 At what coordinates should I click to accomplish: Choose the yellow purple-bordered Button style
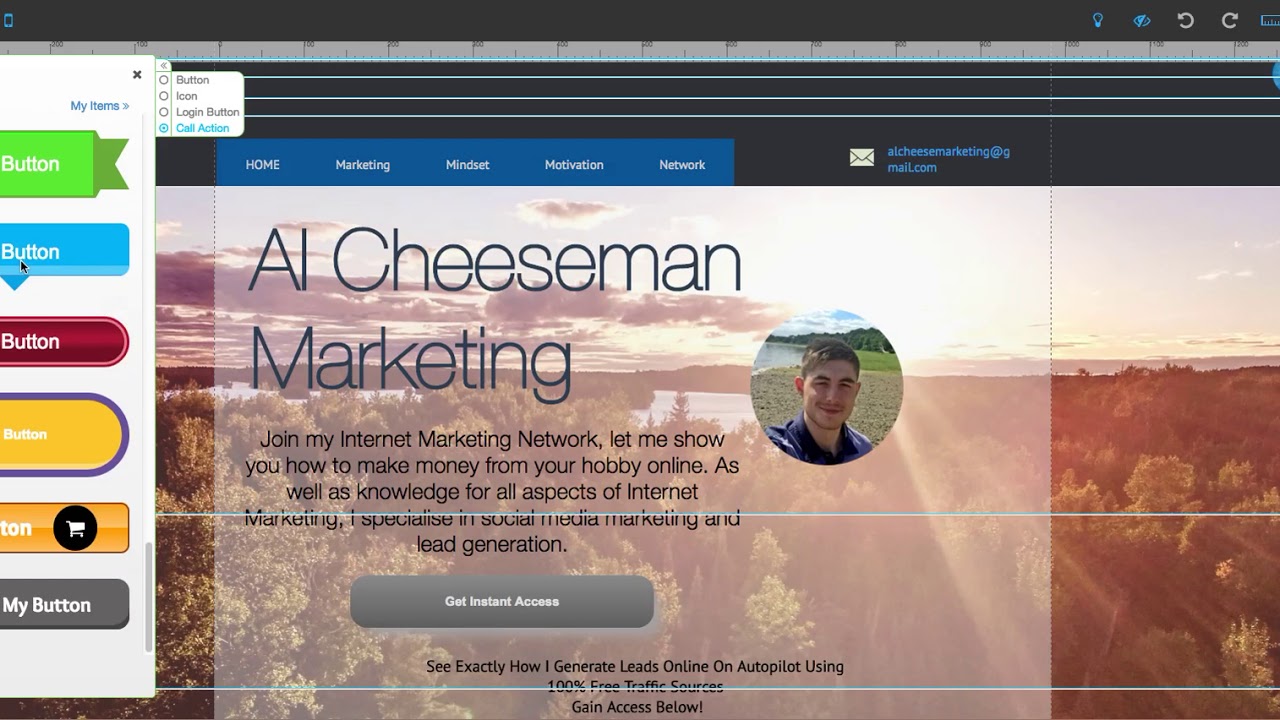click(x=64, y=434)
